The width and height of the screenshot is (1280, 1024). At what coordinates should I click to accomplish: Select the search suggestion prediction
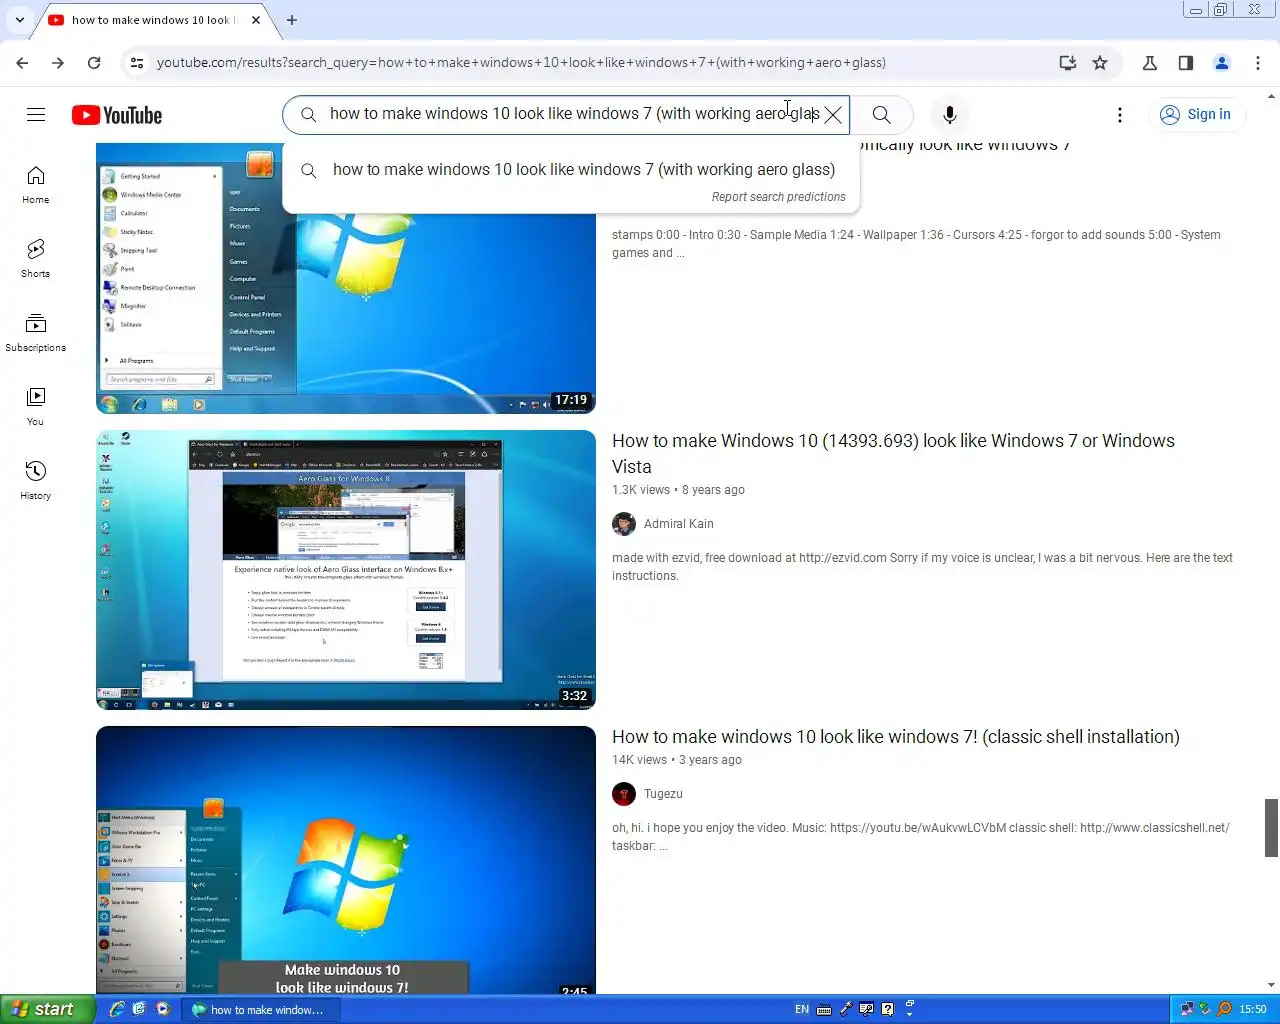571,170
